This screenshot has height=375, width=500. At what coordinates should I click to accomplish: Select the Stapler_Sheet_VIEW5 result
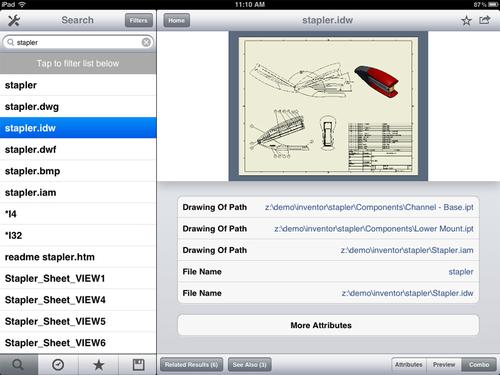pyautogui.click(x=78, y=322)
